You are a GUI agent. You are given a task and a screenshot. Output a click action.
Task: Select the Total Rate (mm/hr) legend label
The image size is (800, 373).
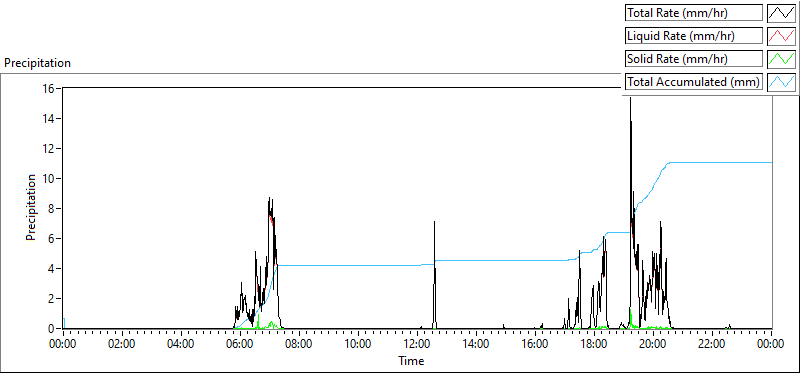tap(694, 13)
